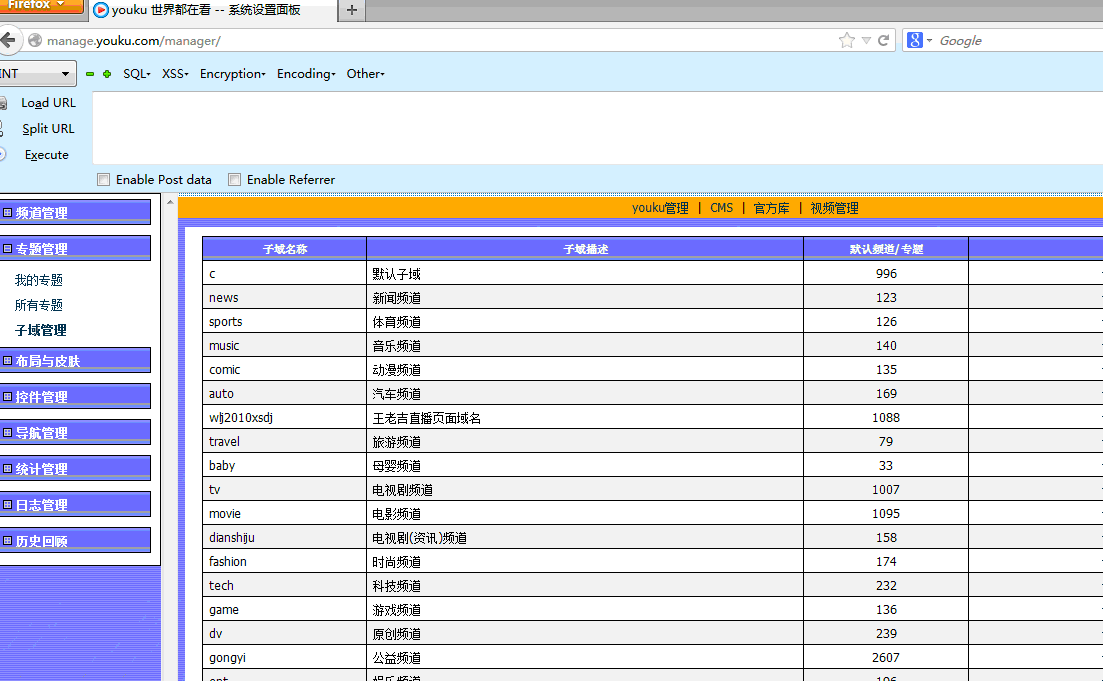
Task: Expand the 布局与皮肤 sidebar section
Action: tap(75, 361)
